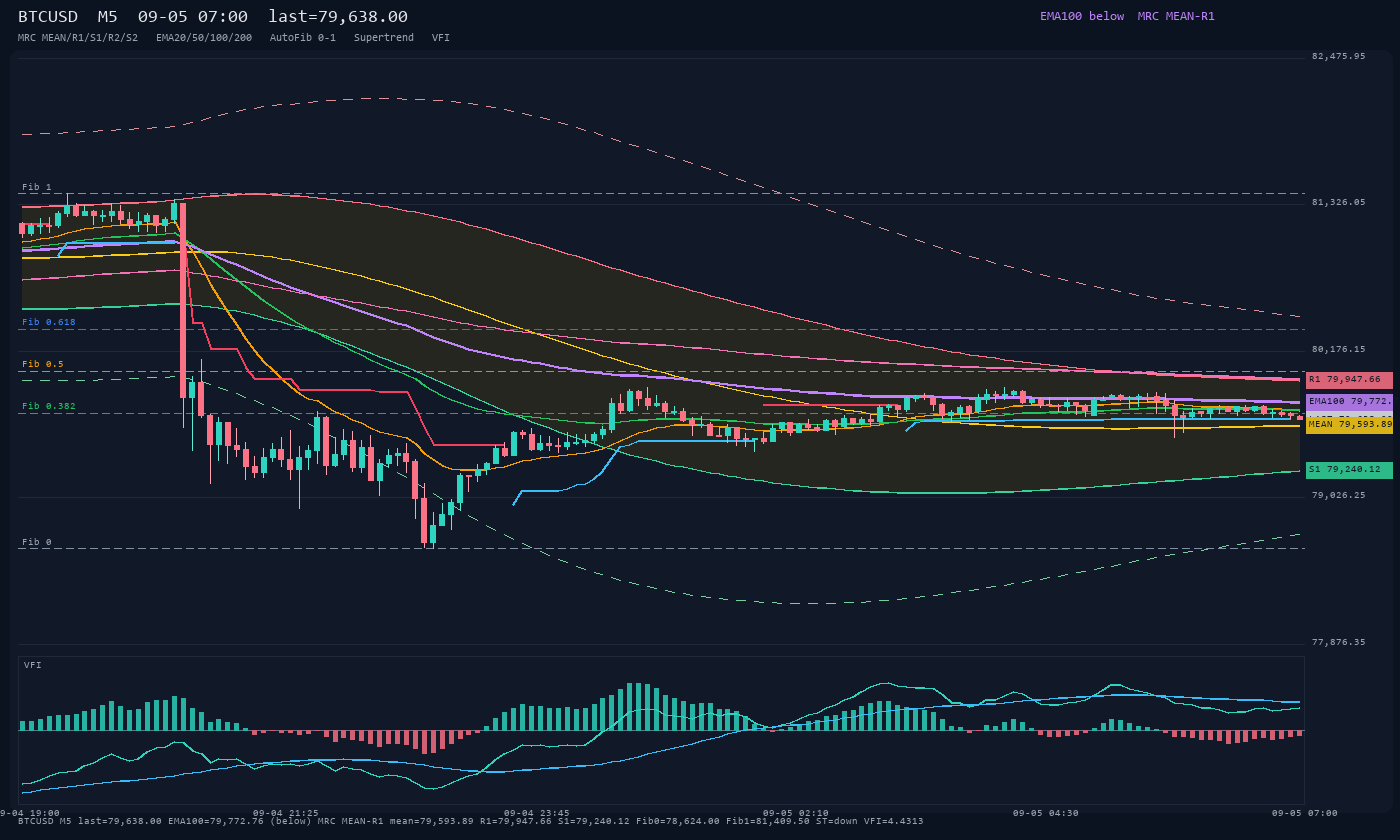Click the VFI entry in the indicator legend
1400x840 pixels.
coord(441,38)
